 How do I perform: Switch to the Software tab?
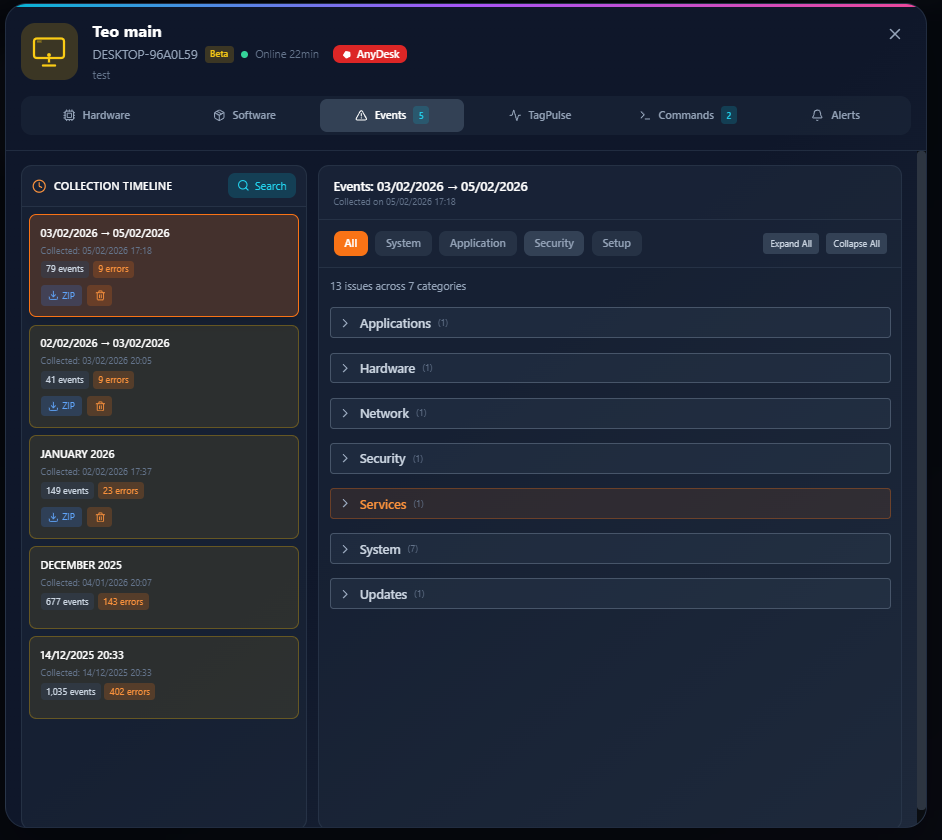[244, 115]
